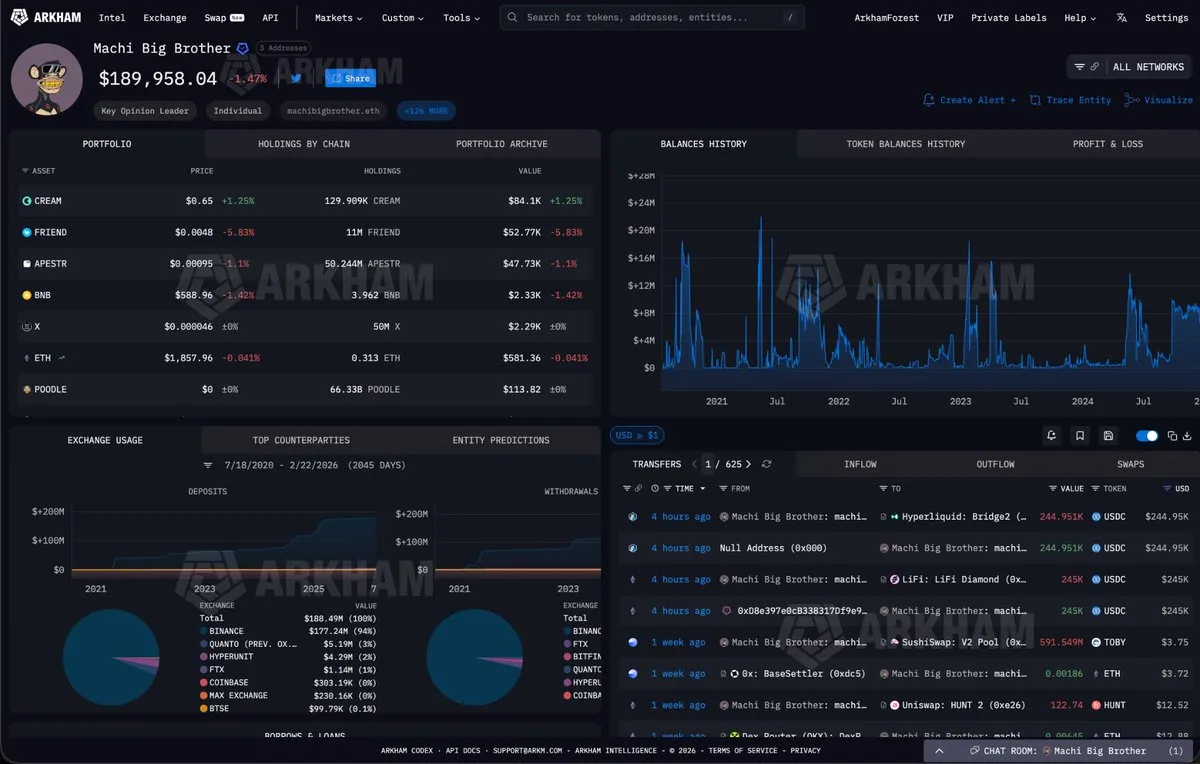This screenshot has width=1200, height=764.
Task: Open the Profit & Loss tab
Action: click(1107, 144)
